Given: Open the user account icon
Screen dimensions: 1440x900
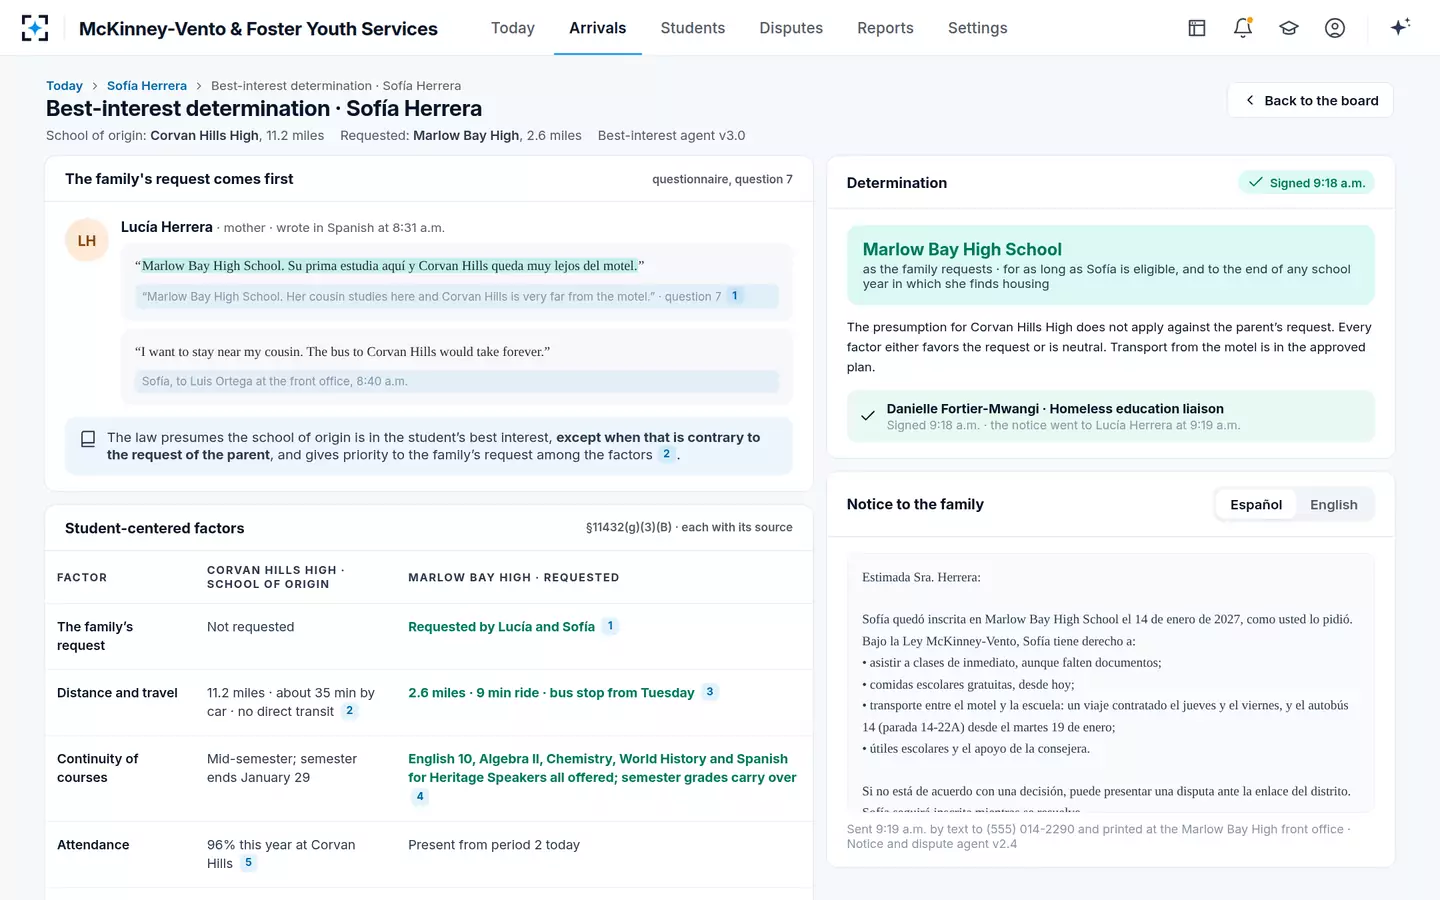Looking at the screenshot, I should pyautogui.click(x=1335, y=28).
